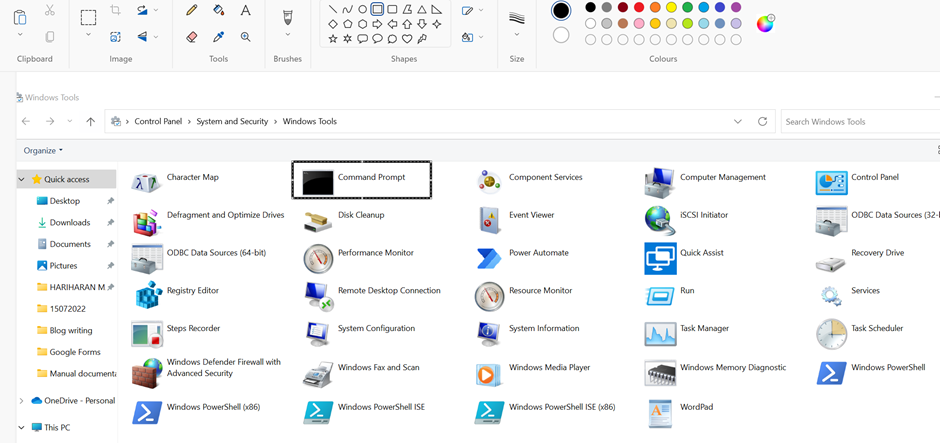The width and height of the screenshot is (940, 443).
Task: Choose the rectangular Select tool
Action: click(x=88, y=17)
